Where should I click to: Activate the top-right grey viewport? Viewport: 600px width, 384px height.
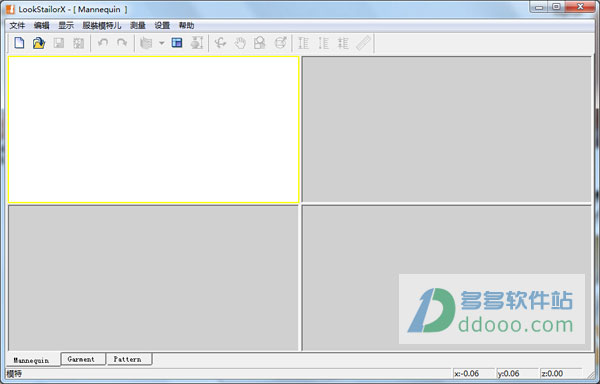tap(447, 129)
